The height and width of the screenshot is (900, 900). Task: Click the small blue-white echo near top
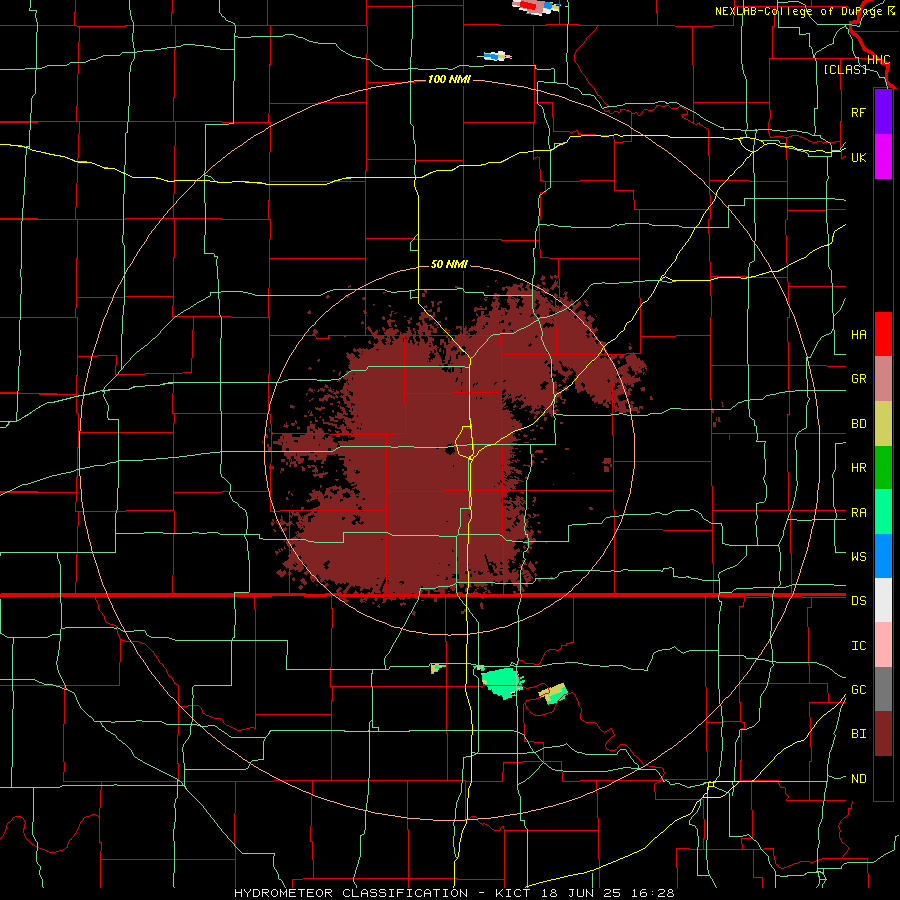tap(495, 56)
